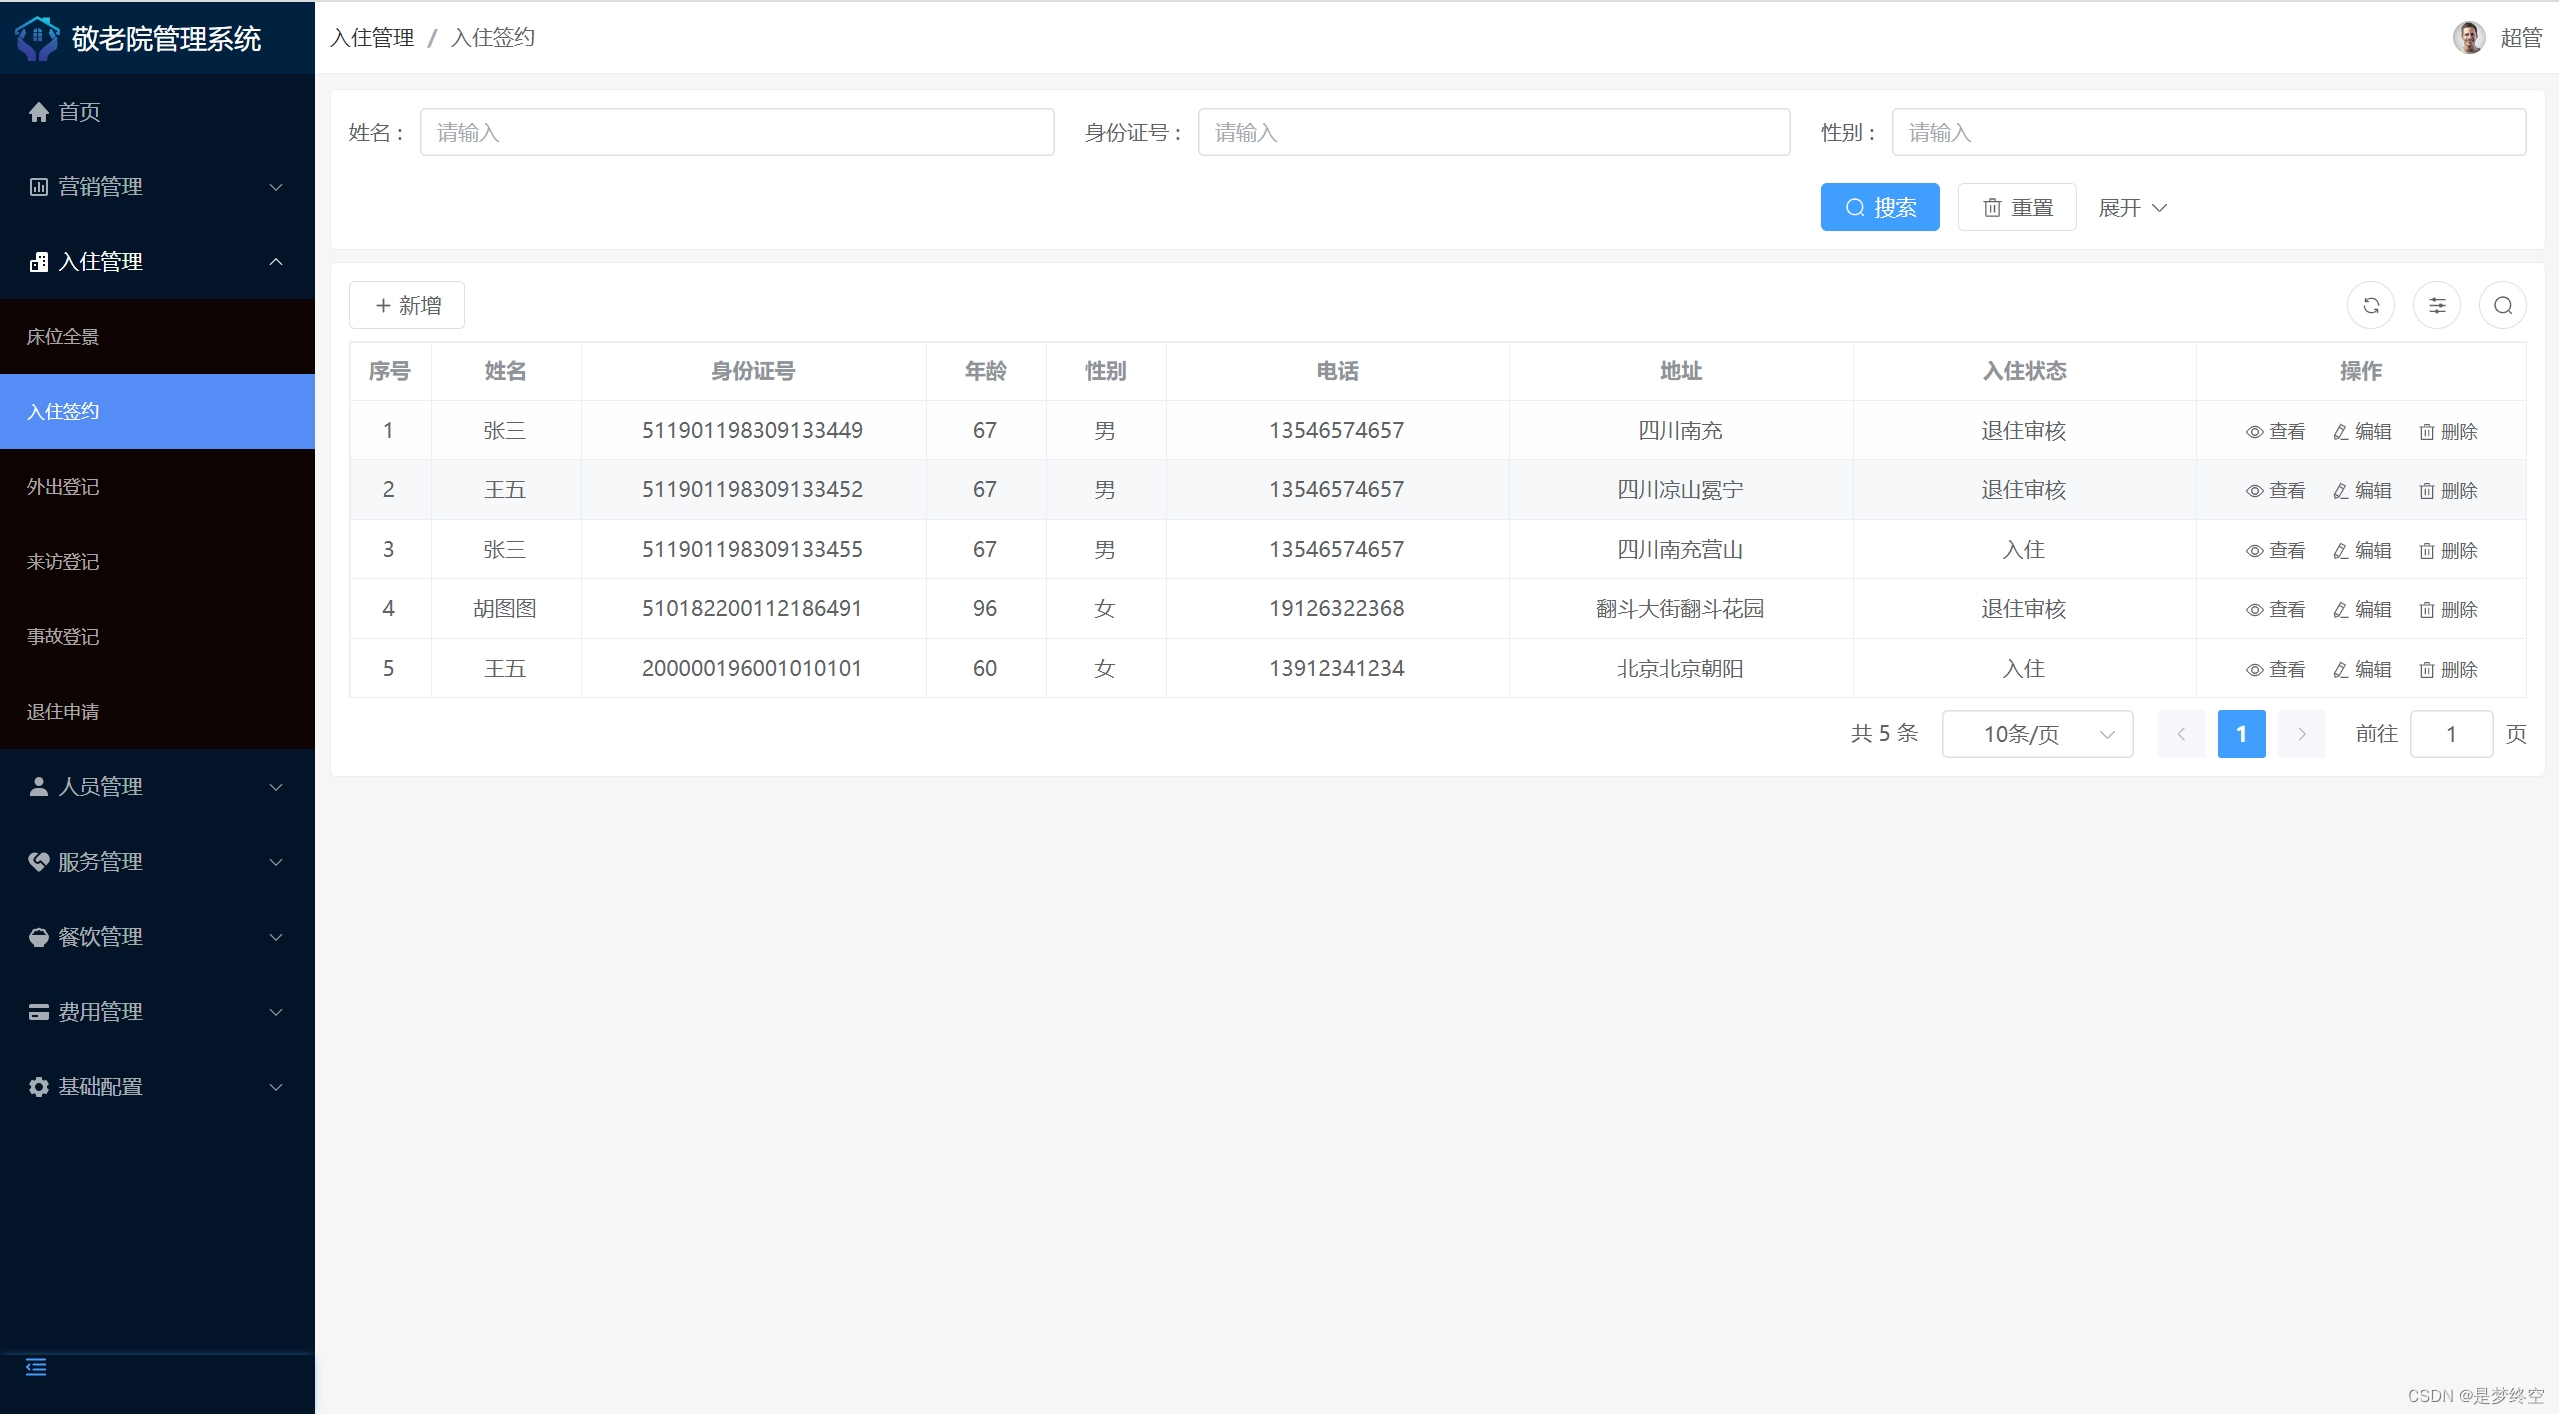The width and height of the screenshot is (2559, 1414).
Task: Expand the 餐饮管理 menu
Action: pyautogui.click(x=157, y=937)
